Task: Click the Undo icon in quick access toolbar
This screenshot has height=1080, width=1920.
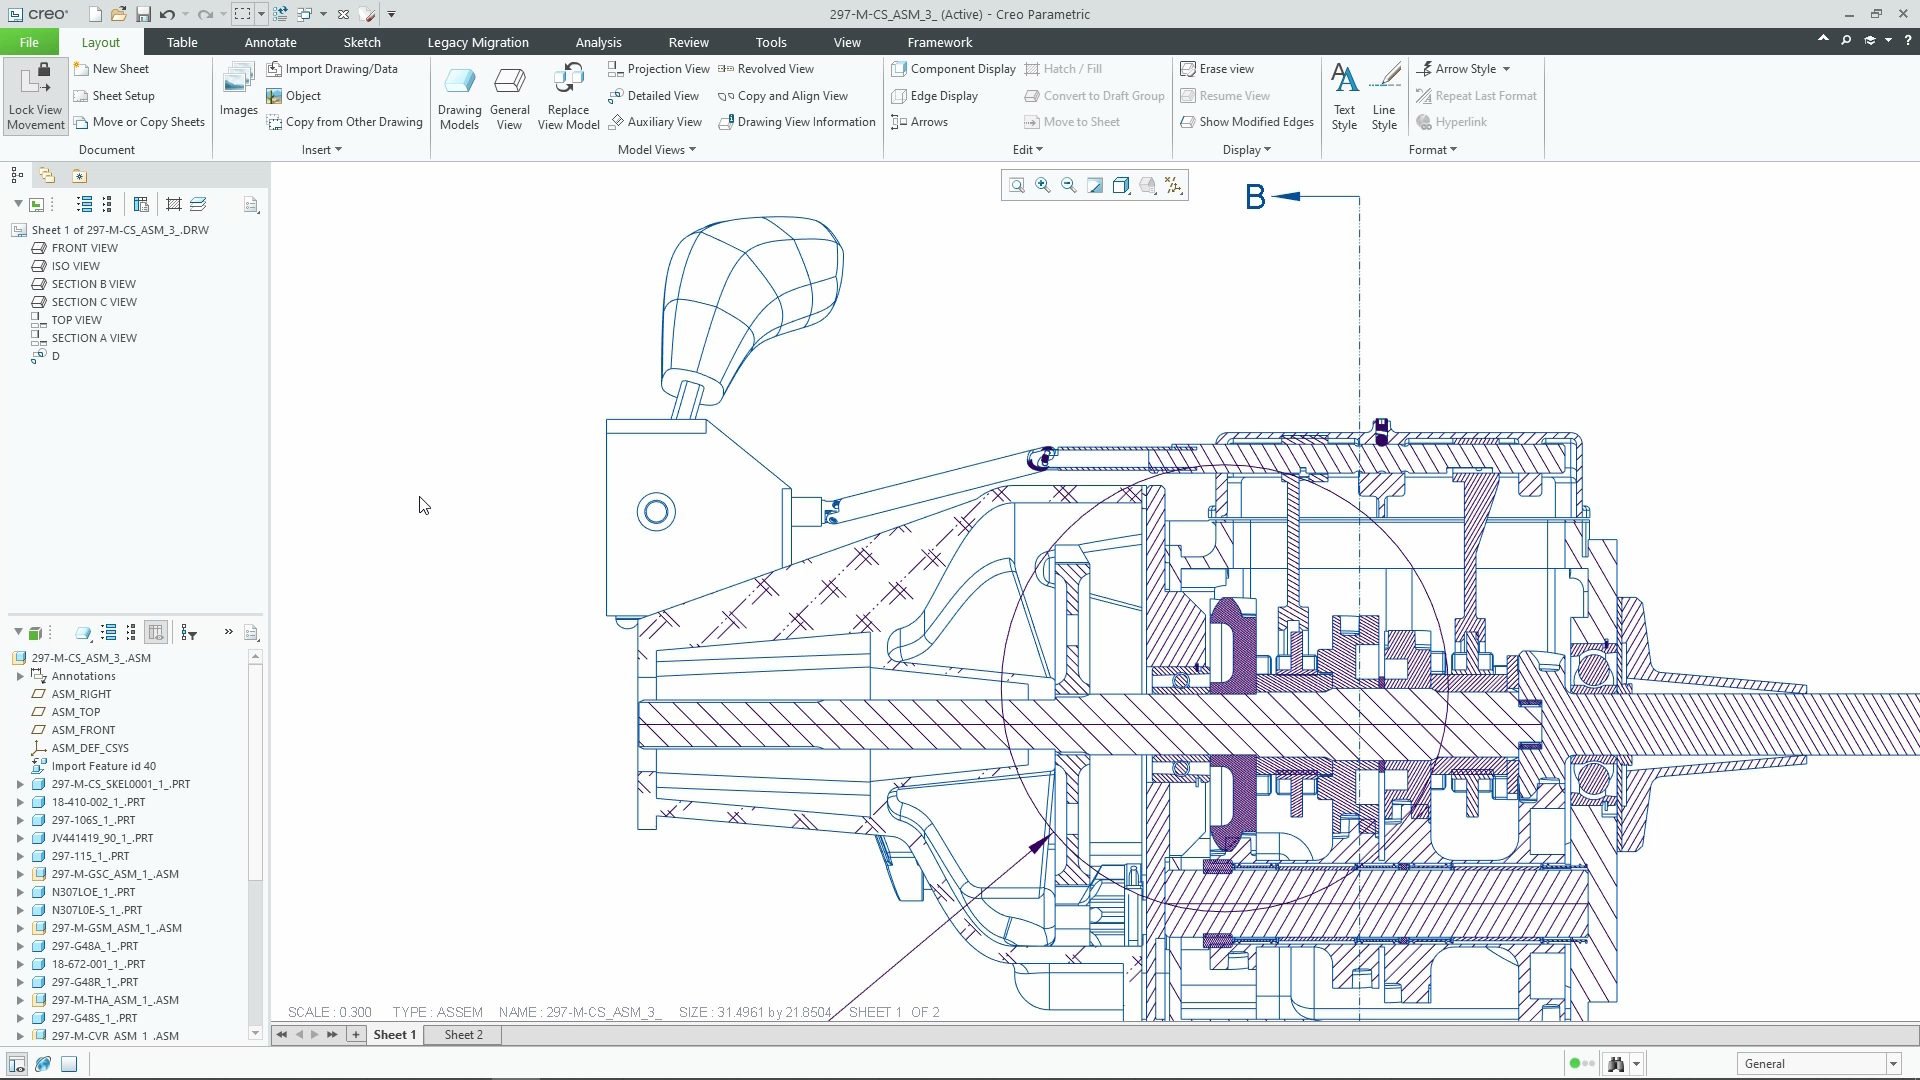Action: (x=167, y=14)
